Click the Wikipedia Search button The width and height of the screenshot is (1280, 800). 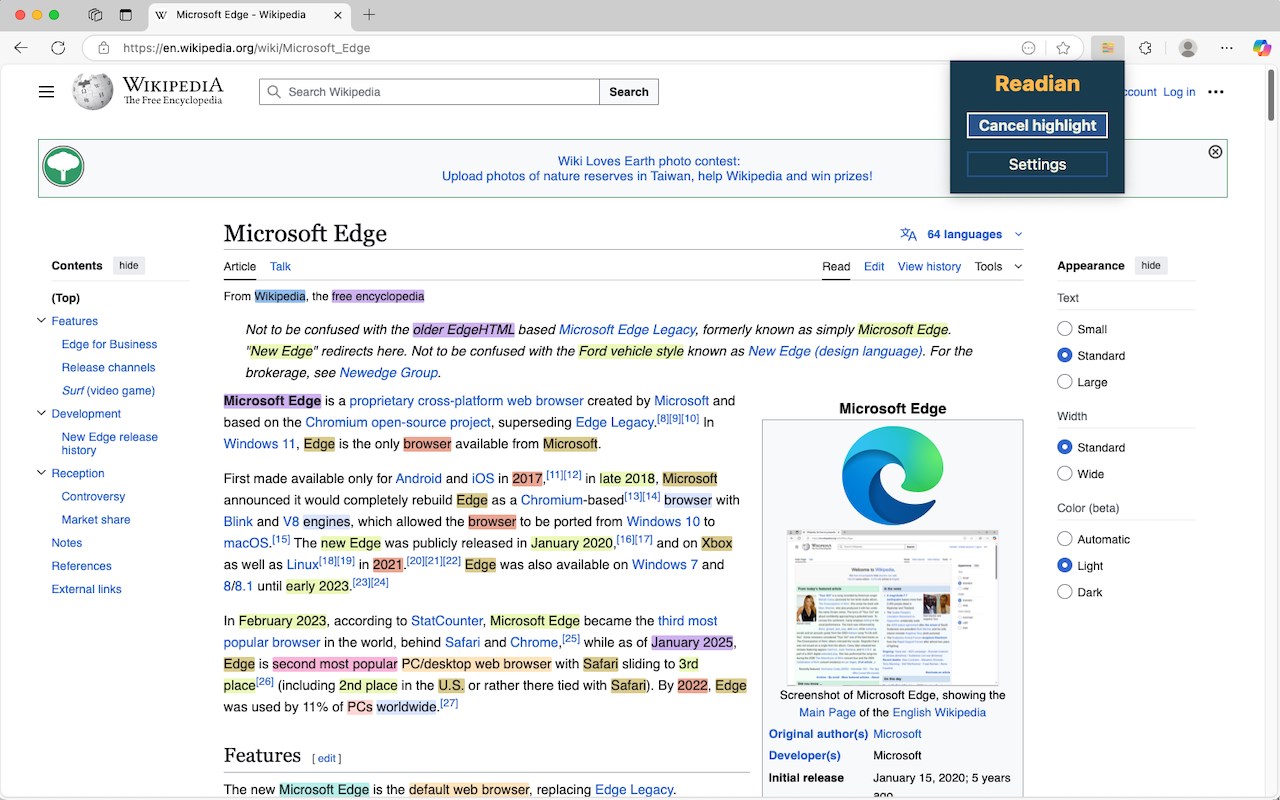(x=629, y=92)
